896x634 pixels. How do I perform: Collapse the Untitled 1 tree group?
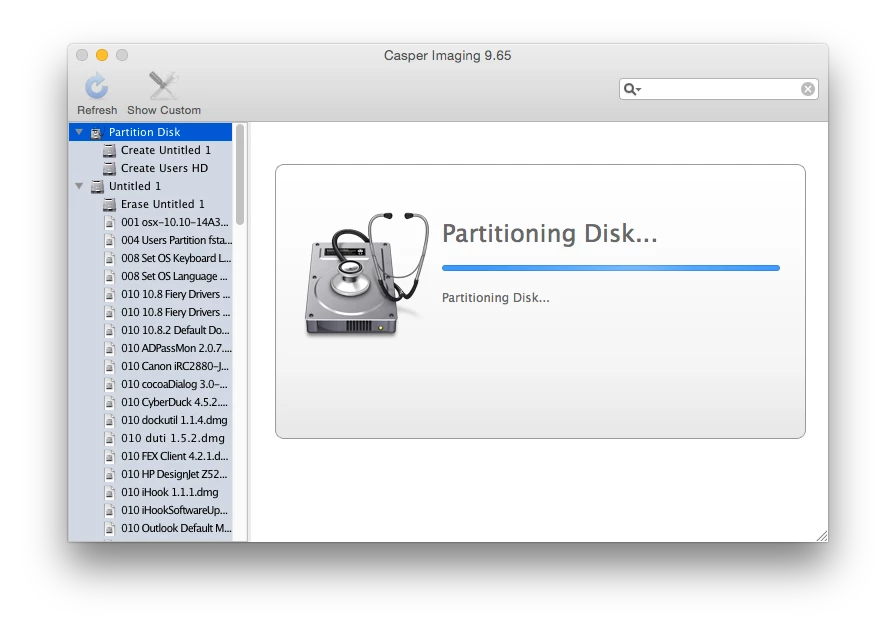(x=79, y=186)
